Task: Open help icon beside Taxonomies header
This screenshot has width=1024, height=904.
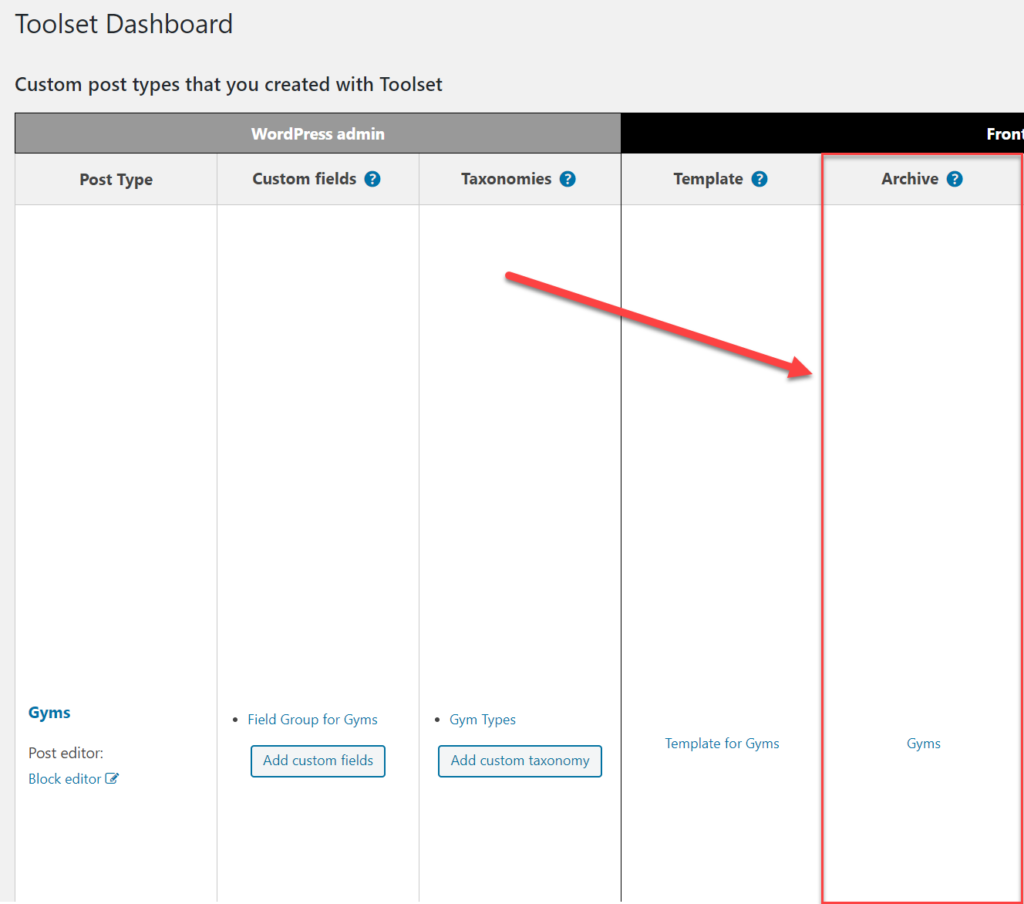Action: (568, 179)
